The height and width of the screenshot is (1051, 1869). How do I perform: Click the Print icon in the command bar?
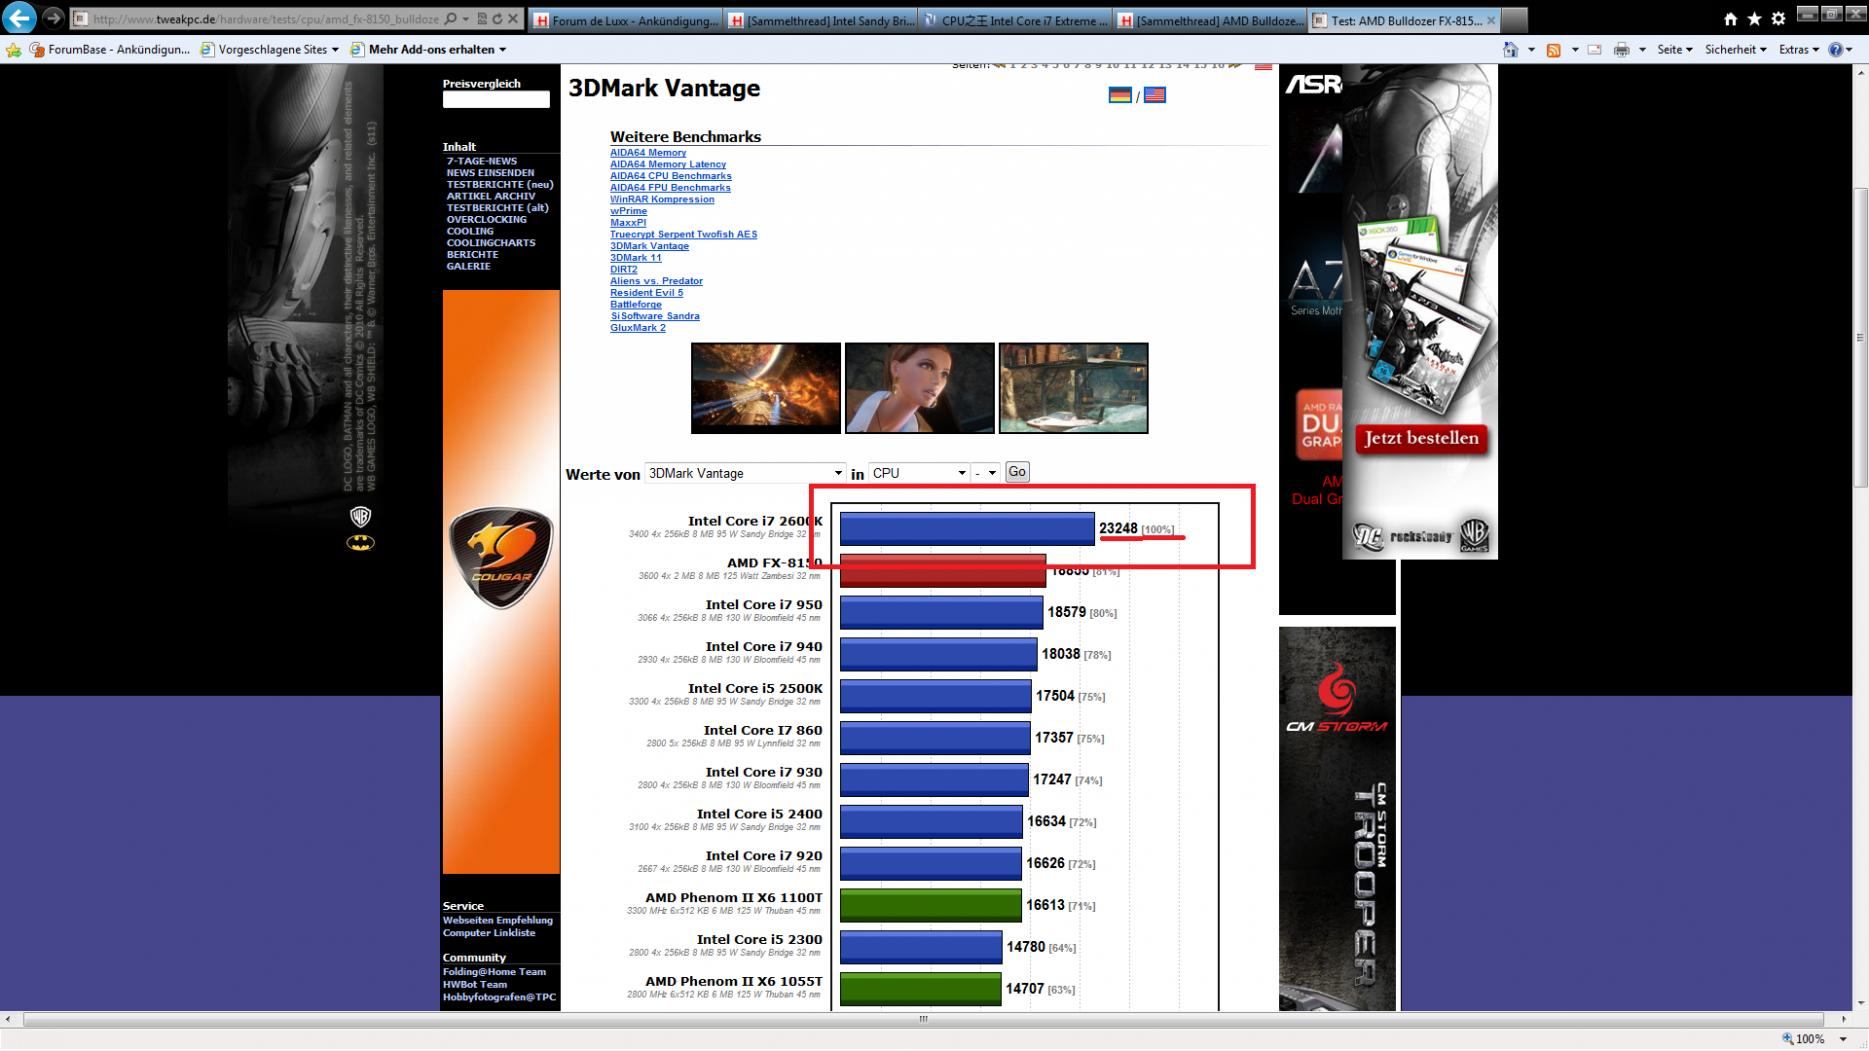coord(1621,49)
